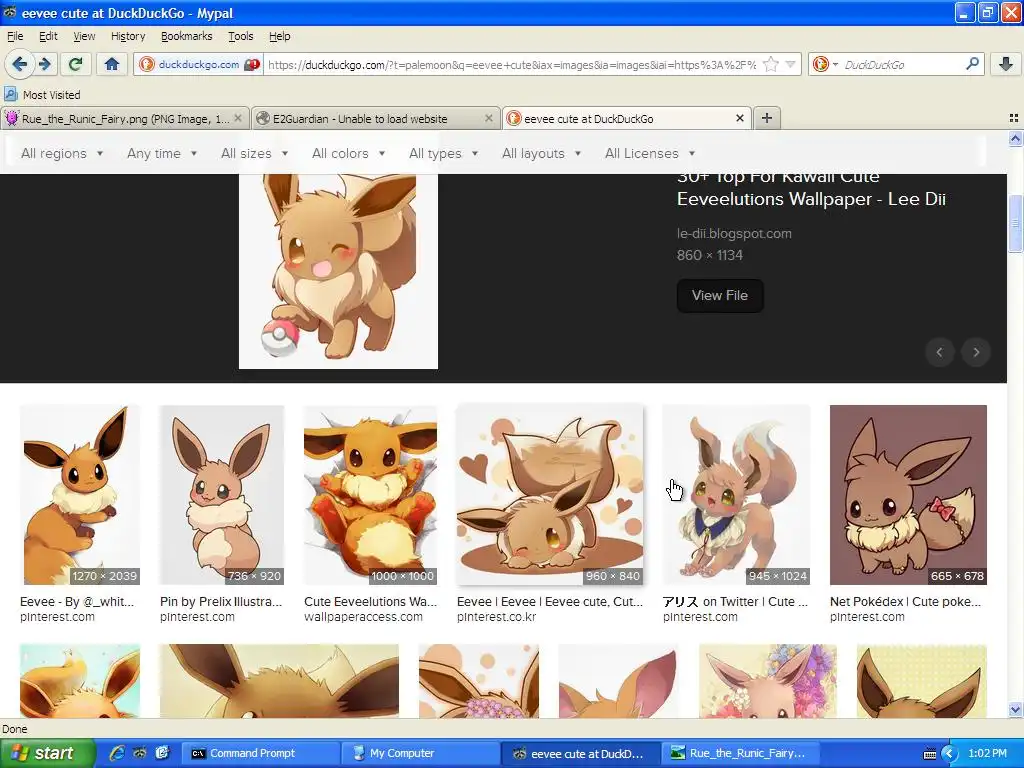The width and height of the screenshot is (1024, 768).
Task: Open 'Cute Eeveelutions Wa...' result title
Action: pyautogui.click(x=370, y=601)
